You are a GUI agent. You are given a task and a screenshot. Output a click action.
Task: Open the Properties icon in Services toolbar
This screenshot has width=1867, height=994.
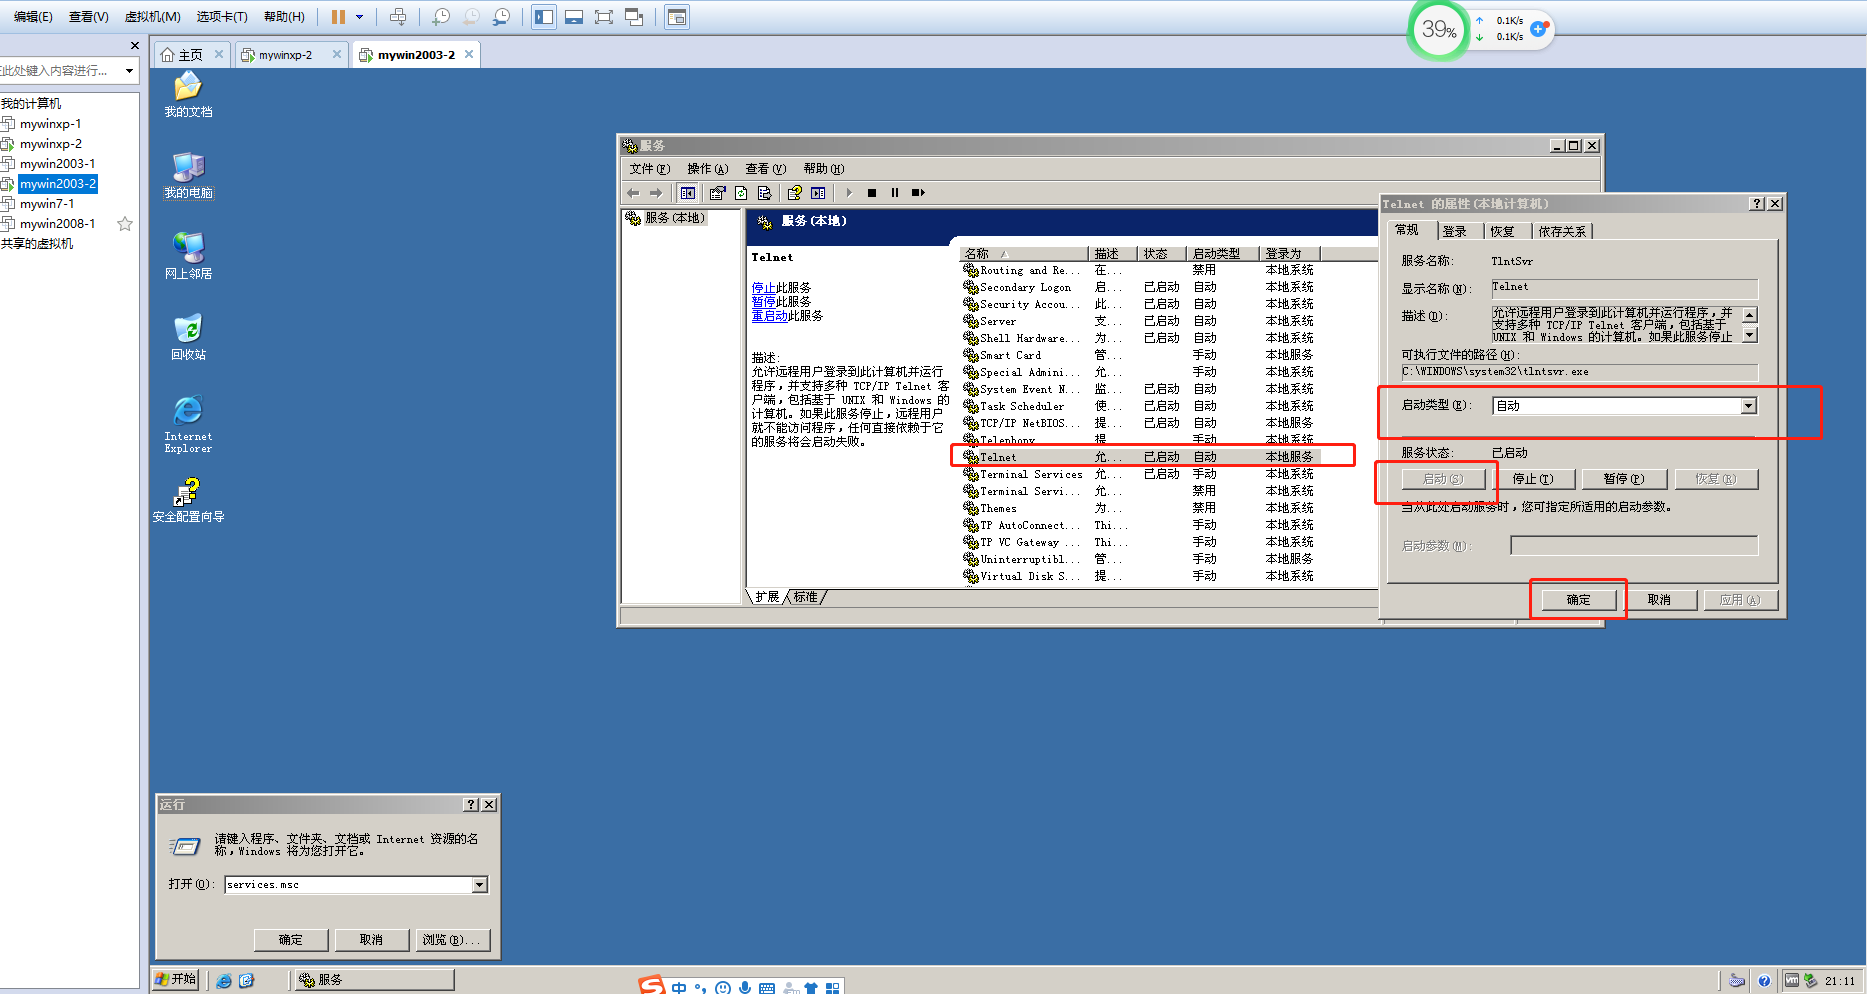716,192
